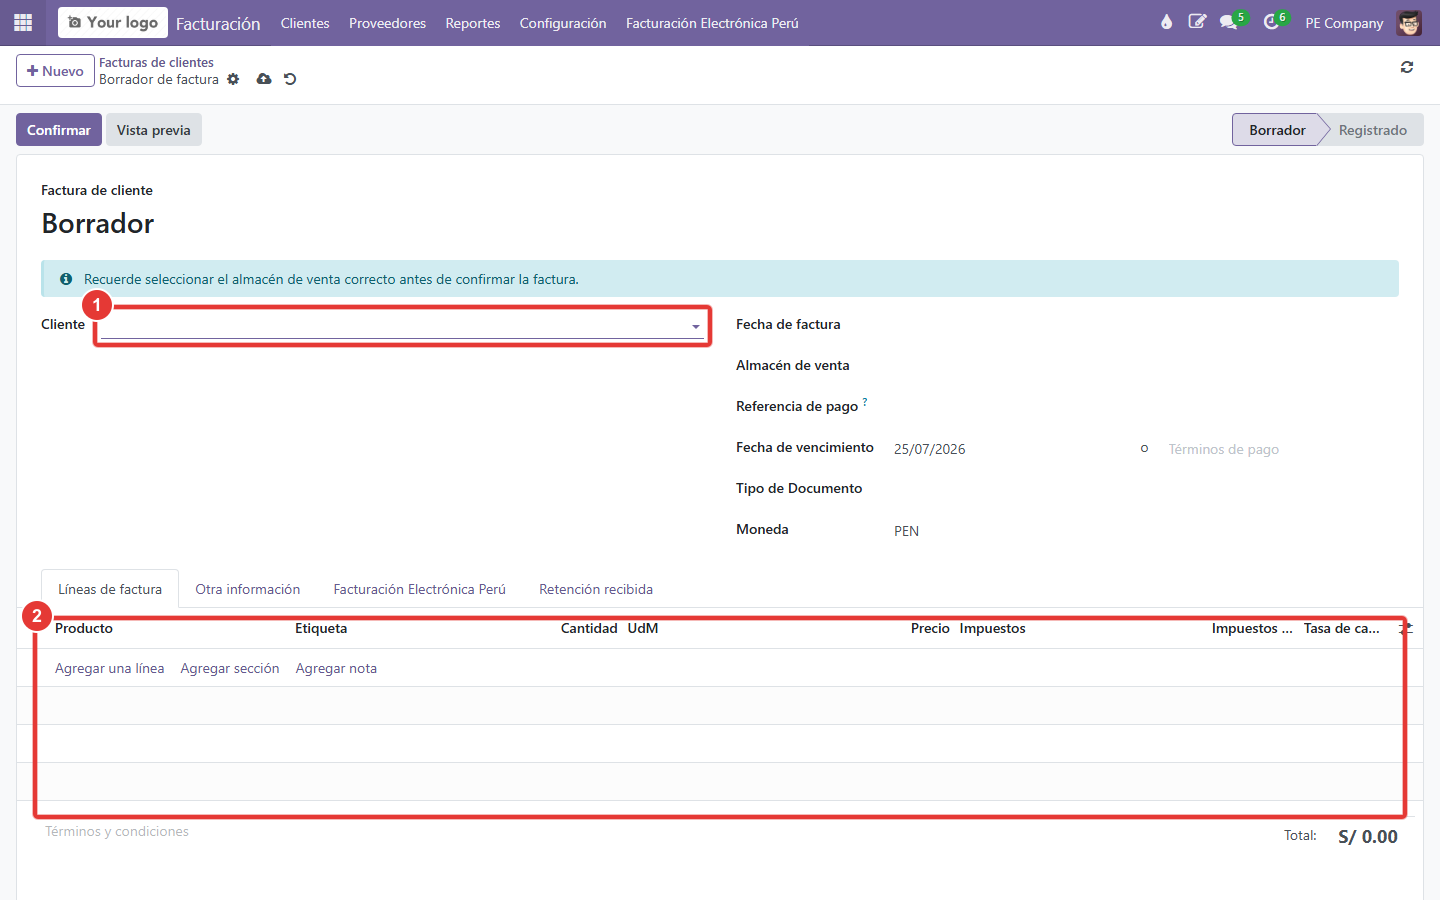Image resolution: width=1440 pixels, height=900 pixels.
Task: Click the Facturas de clientes breadcrumb
Action: click(x=156, y=62)
